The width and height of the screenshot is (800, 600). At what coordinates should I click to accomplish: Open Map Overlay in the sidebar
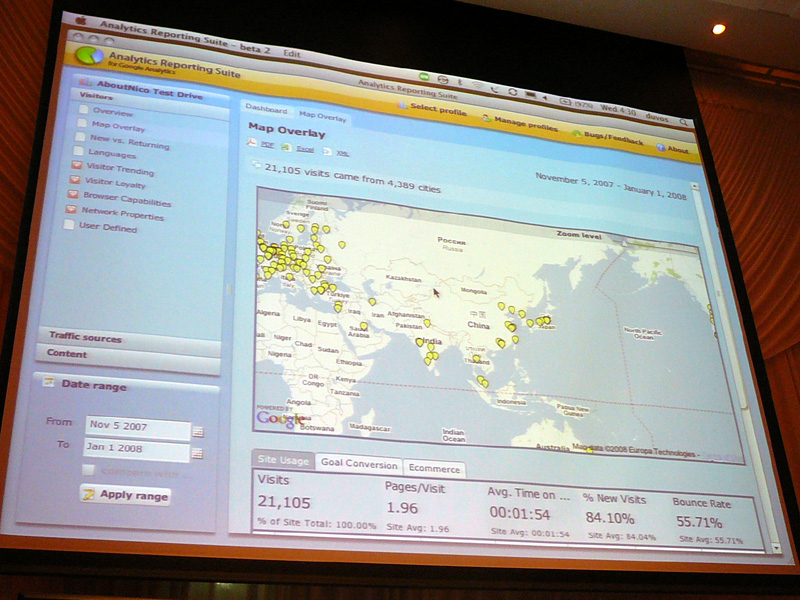[x=118, y=126]
